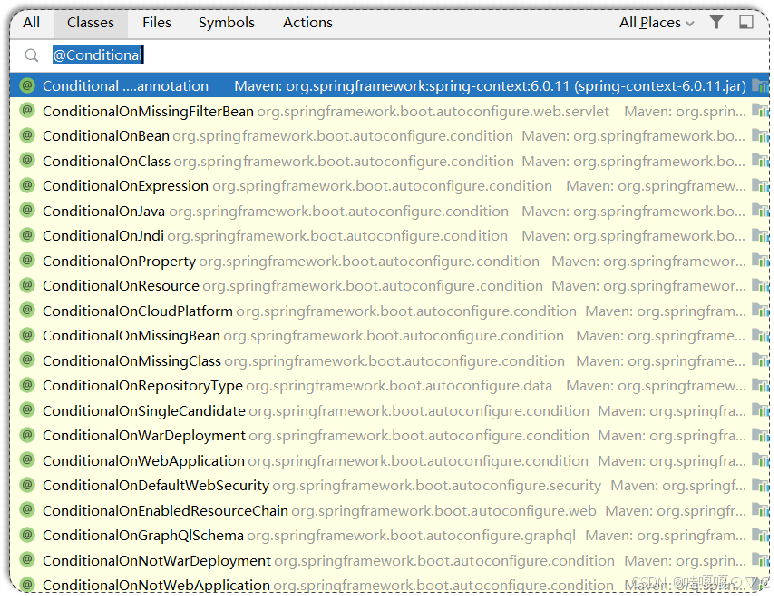This screenshot has height=596, width=774.
Task: Click library icon on ConditionalOnWebApplication row
Action: coord(760,460)
